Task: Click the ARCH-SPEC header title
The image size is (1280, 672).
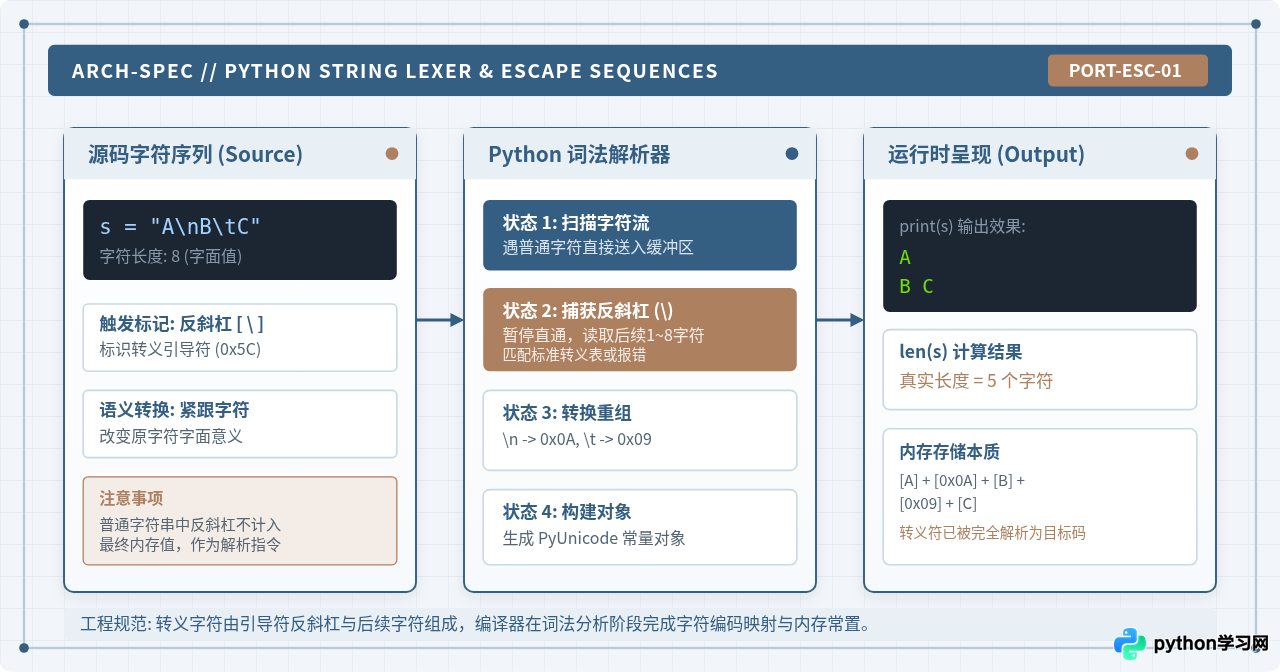Action: click(395, 71)
